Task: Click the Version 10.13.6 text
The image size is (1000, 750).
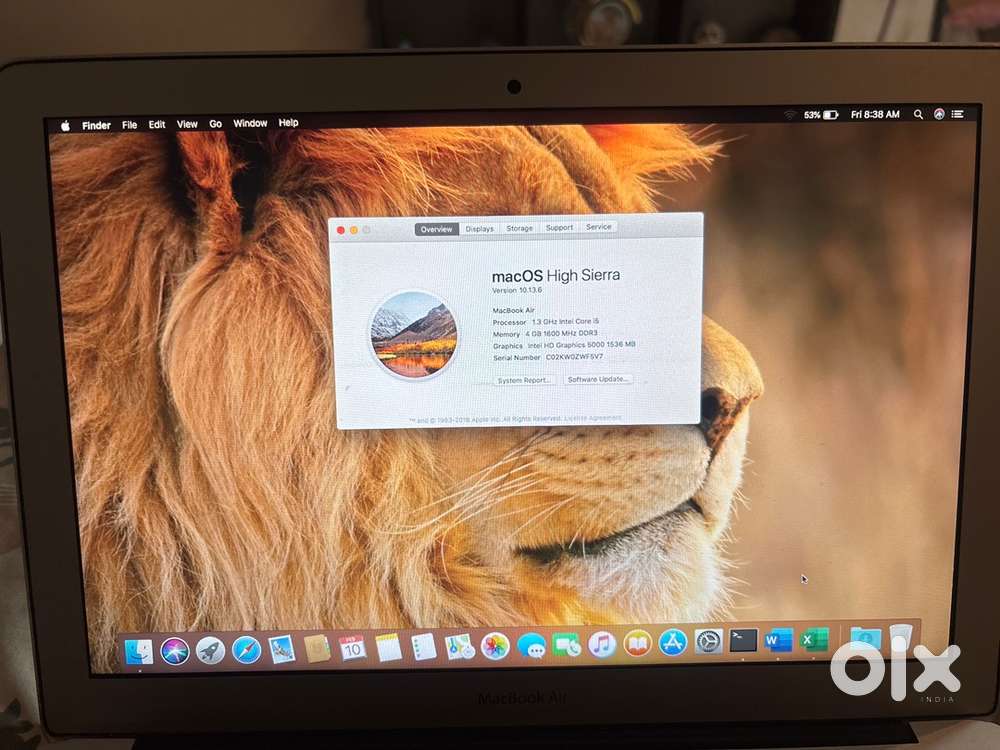Action: 517,290
